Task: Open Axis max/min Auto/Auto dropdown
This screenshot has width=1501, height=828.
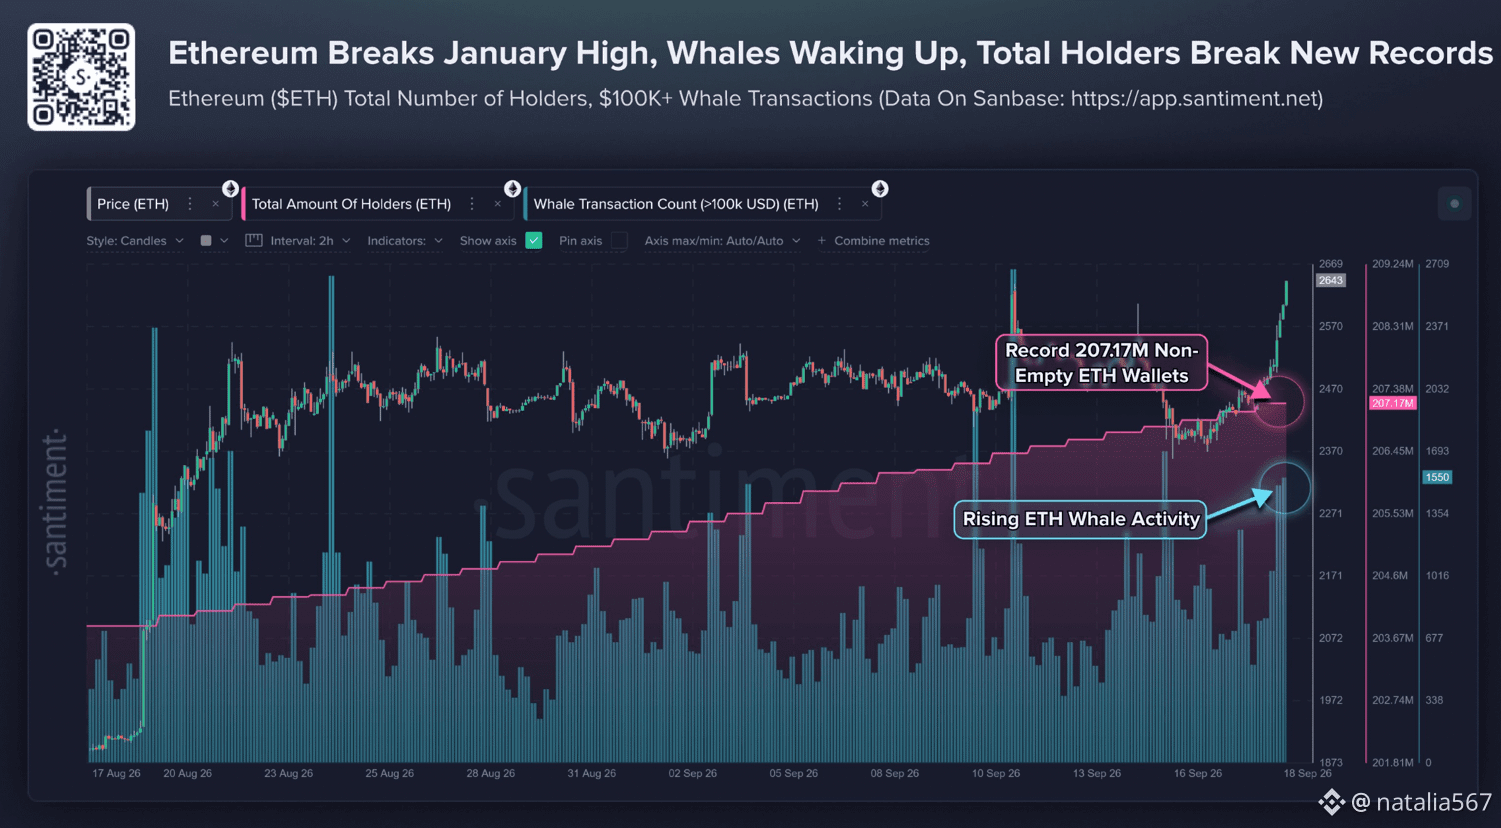Action: pyautogui.click(x=722, y=241)
